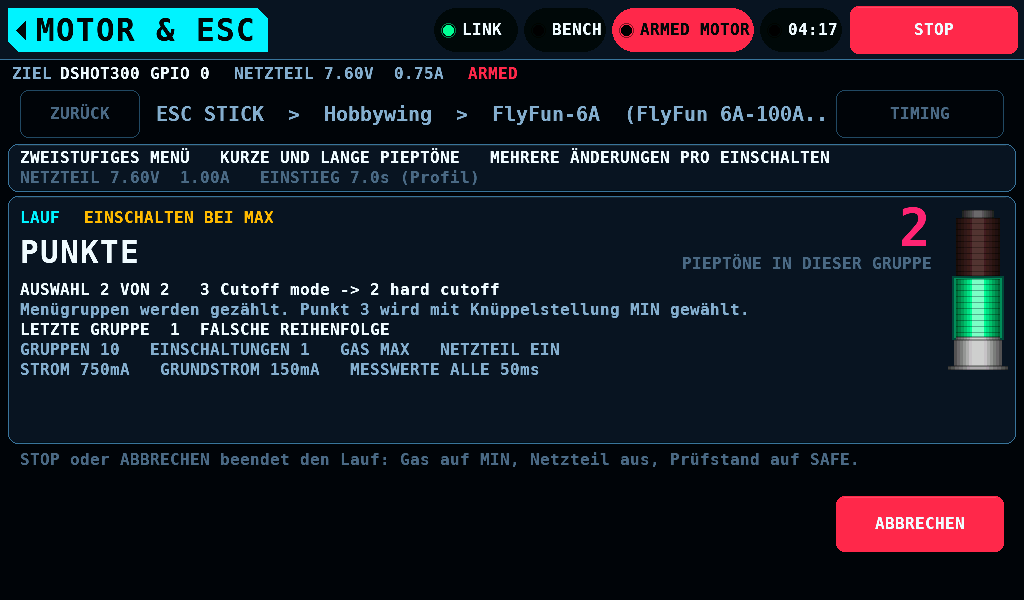This screenshot has width=1024, height=600.
Task: Click the MOTOR & ESC title
Action: click(x=145, y=30)
